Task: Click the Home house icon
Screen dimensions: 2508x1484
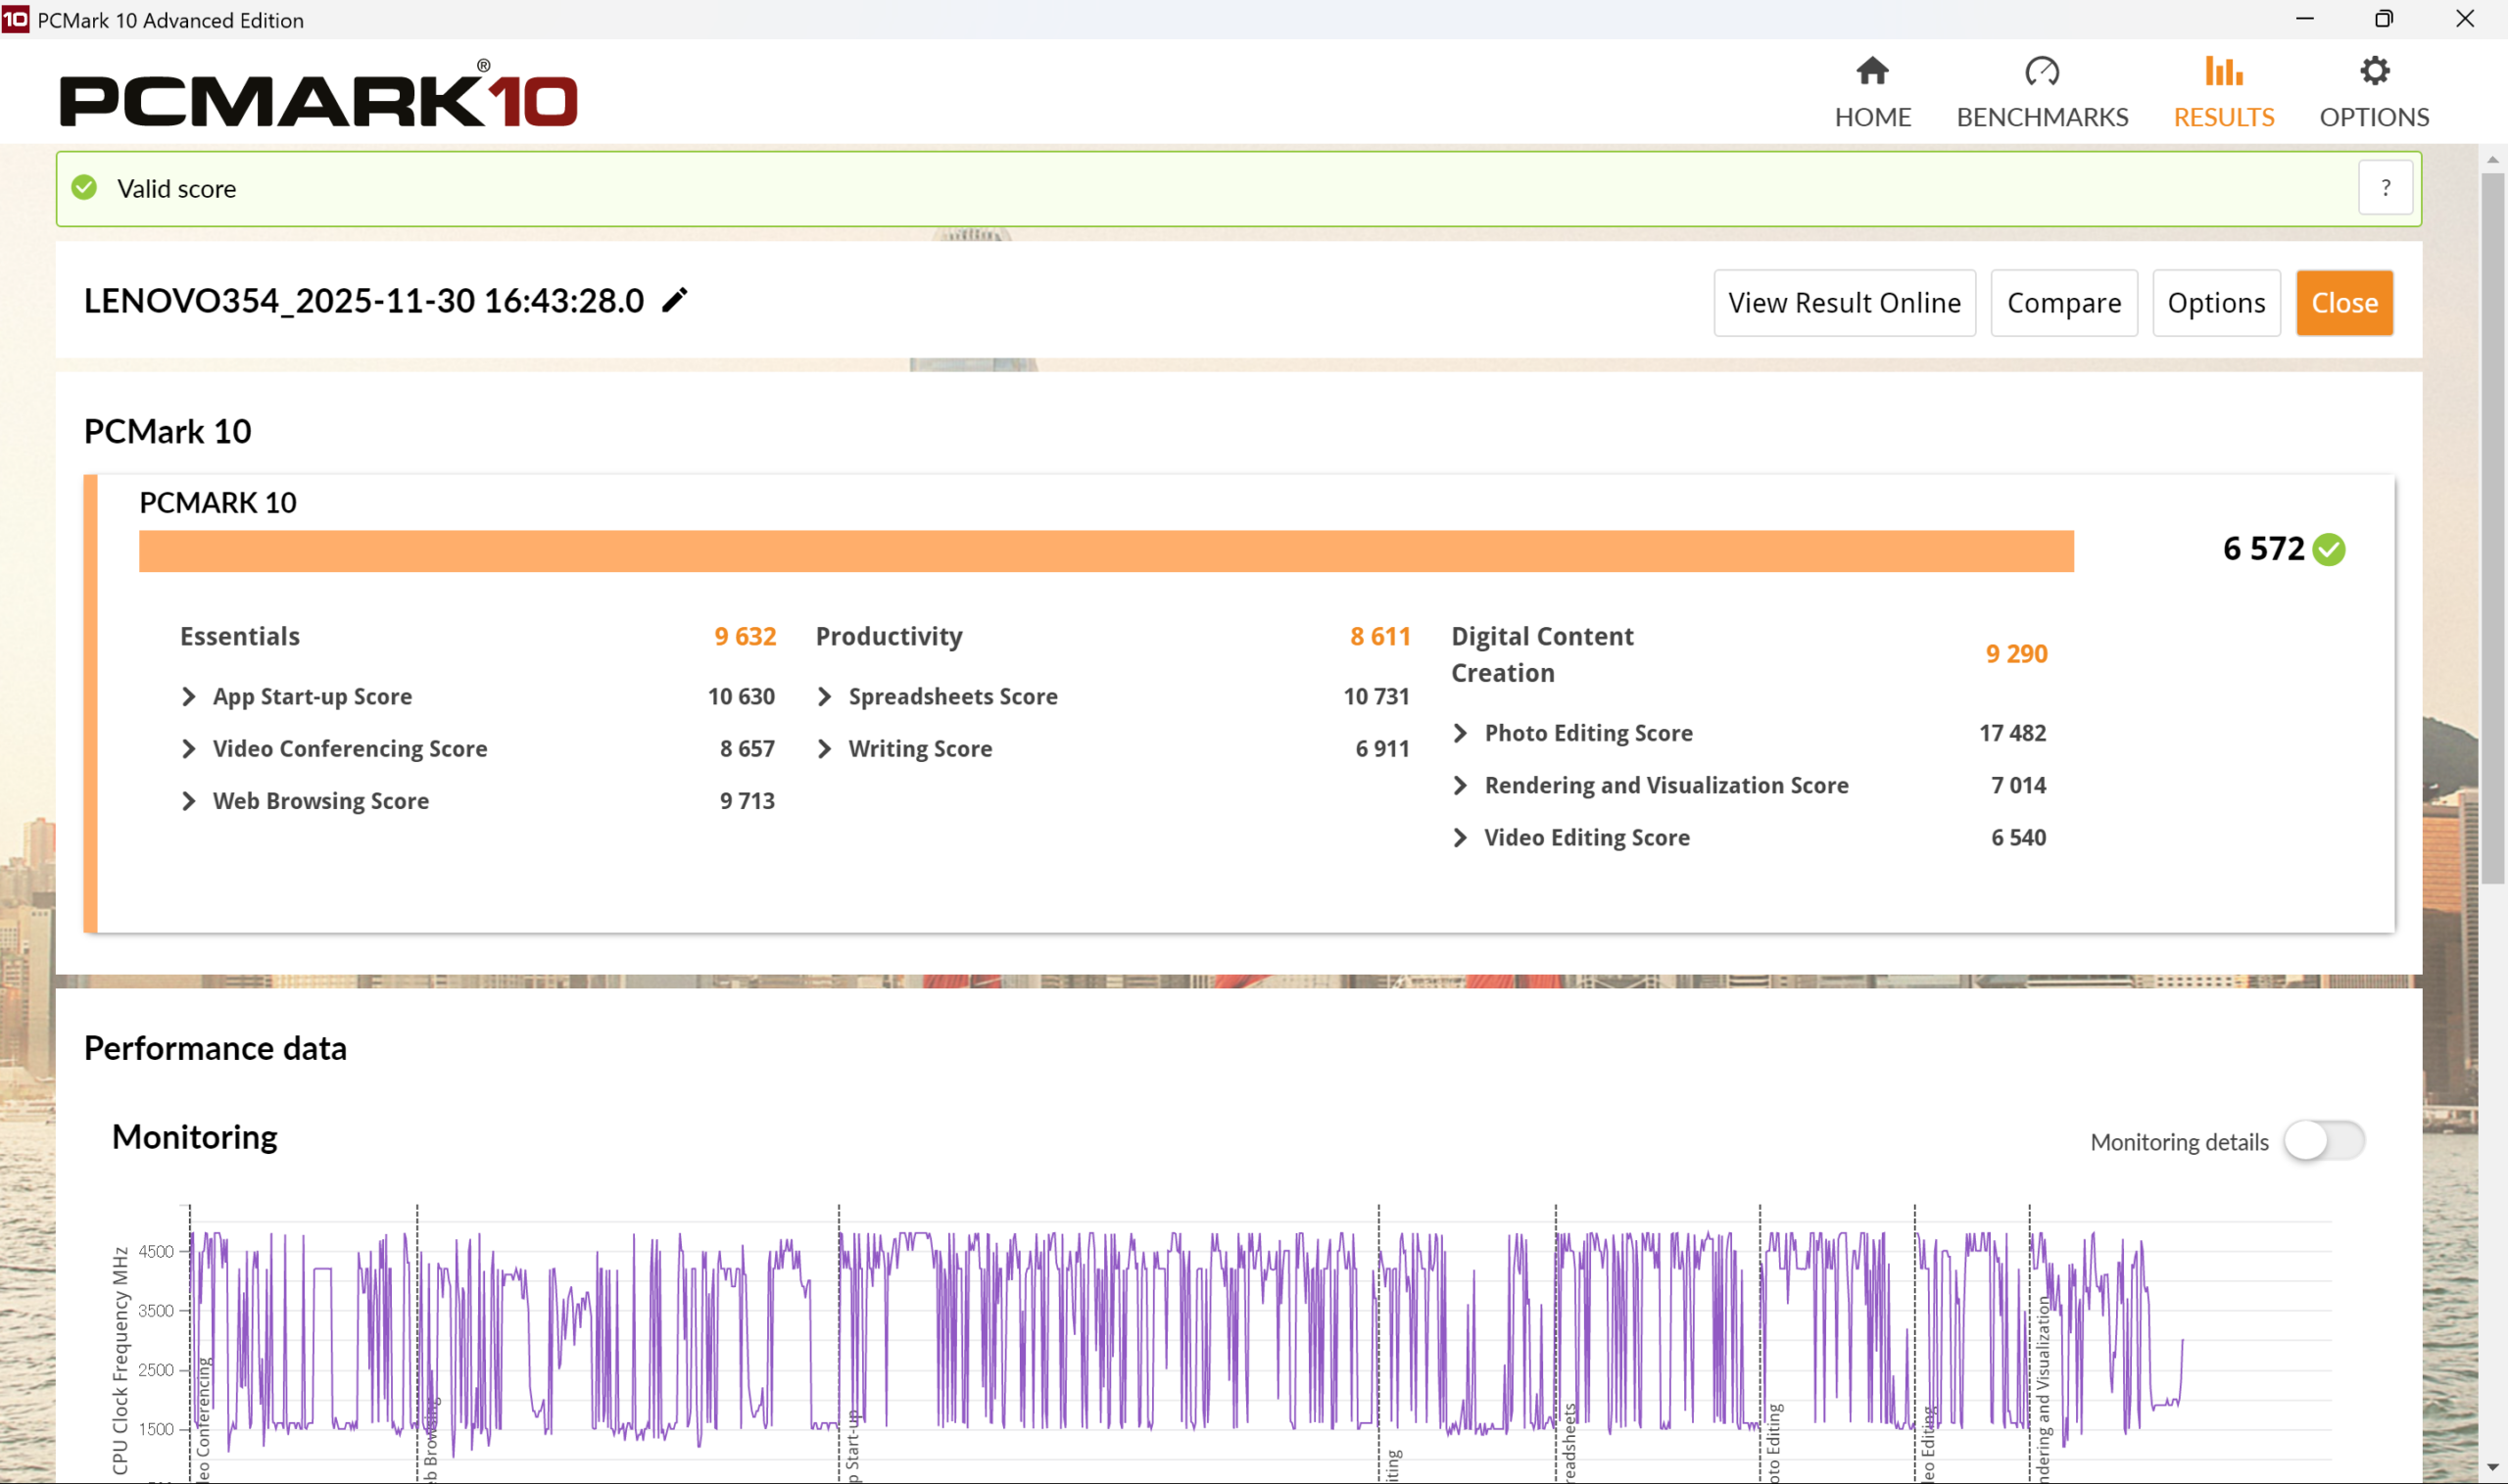Action: [x=1872, y=71]
